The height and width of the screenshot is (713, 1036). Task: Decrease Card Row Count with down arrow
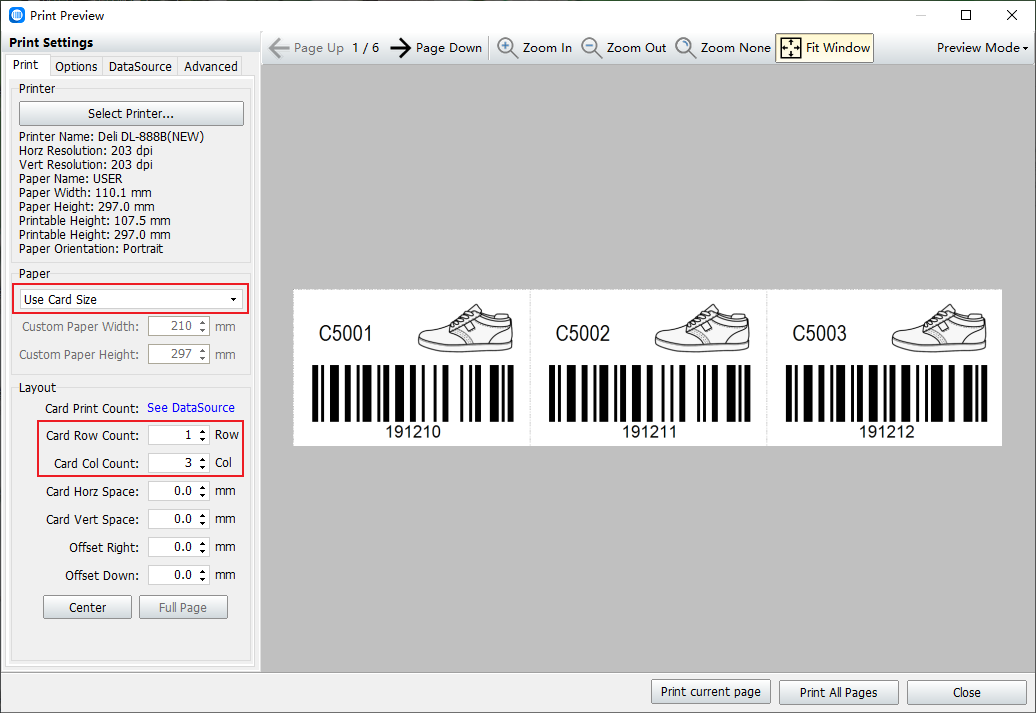click(203, 439)
